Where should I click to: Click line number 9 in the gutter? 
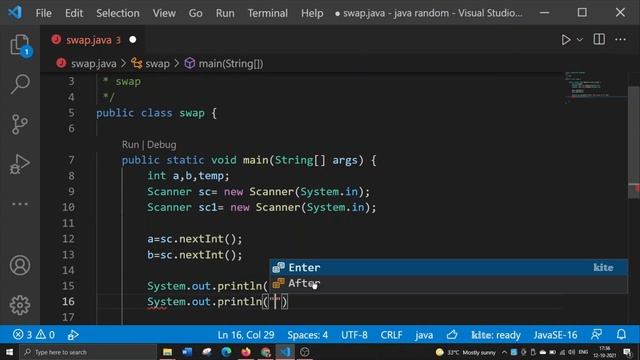click(71, 191)
